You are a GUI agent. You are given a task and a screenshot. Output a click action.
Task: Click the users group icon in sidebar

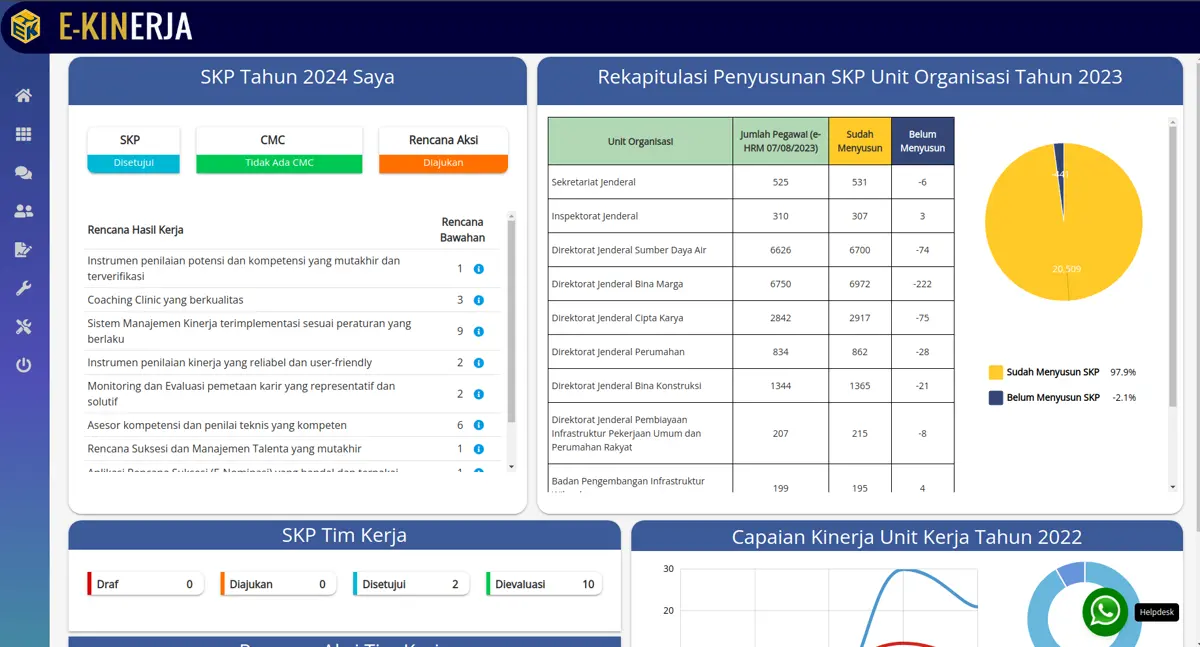tap(23, 211)
